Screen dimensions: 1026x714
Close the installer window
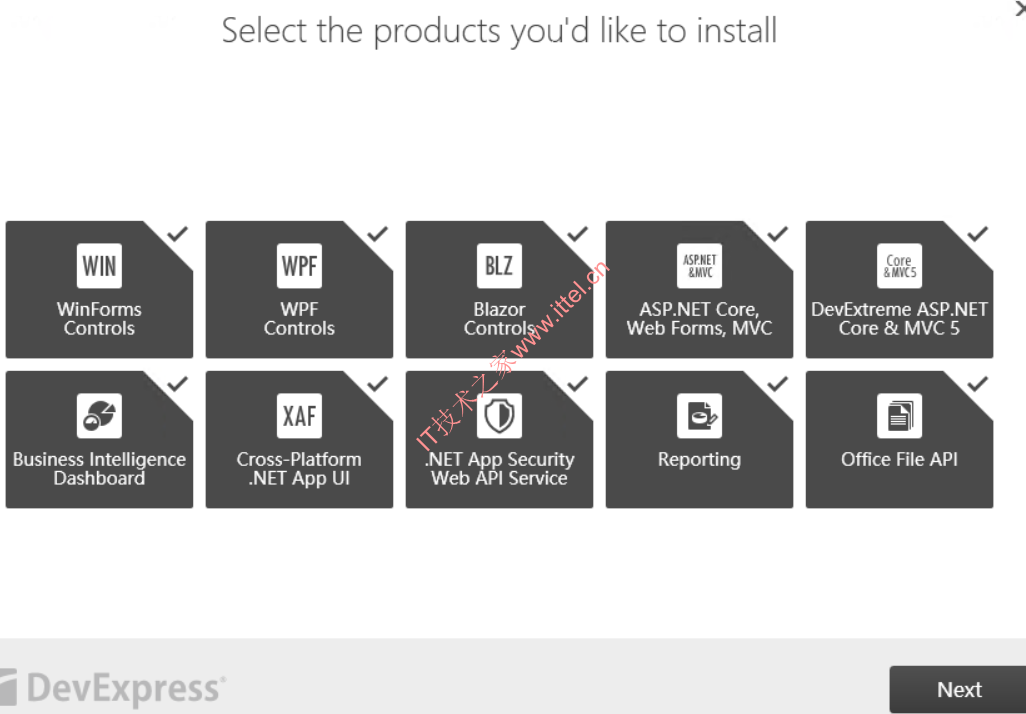(x=1020, y=9)
